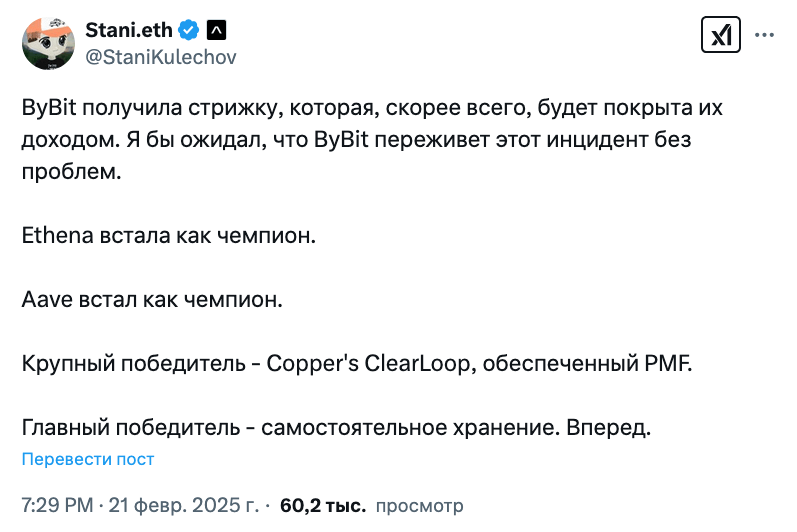The width and height of the screenshot is (797, 532).
Task: Open the @StaniKulechov handle link
Action: coord(161,57)
